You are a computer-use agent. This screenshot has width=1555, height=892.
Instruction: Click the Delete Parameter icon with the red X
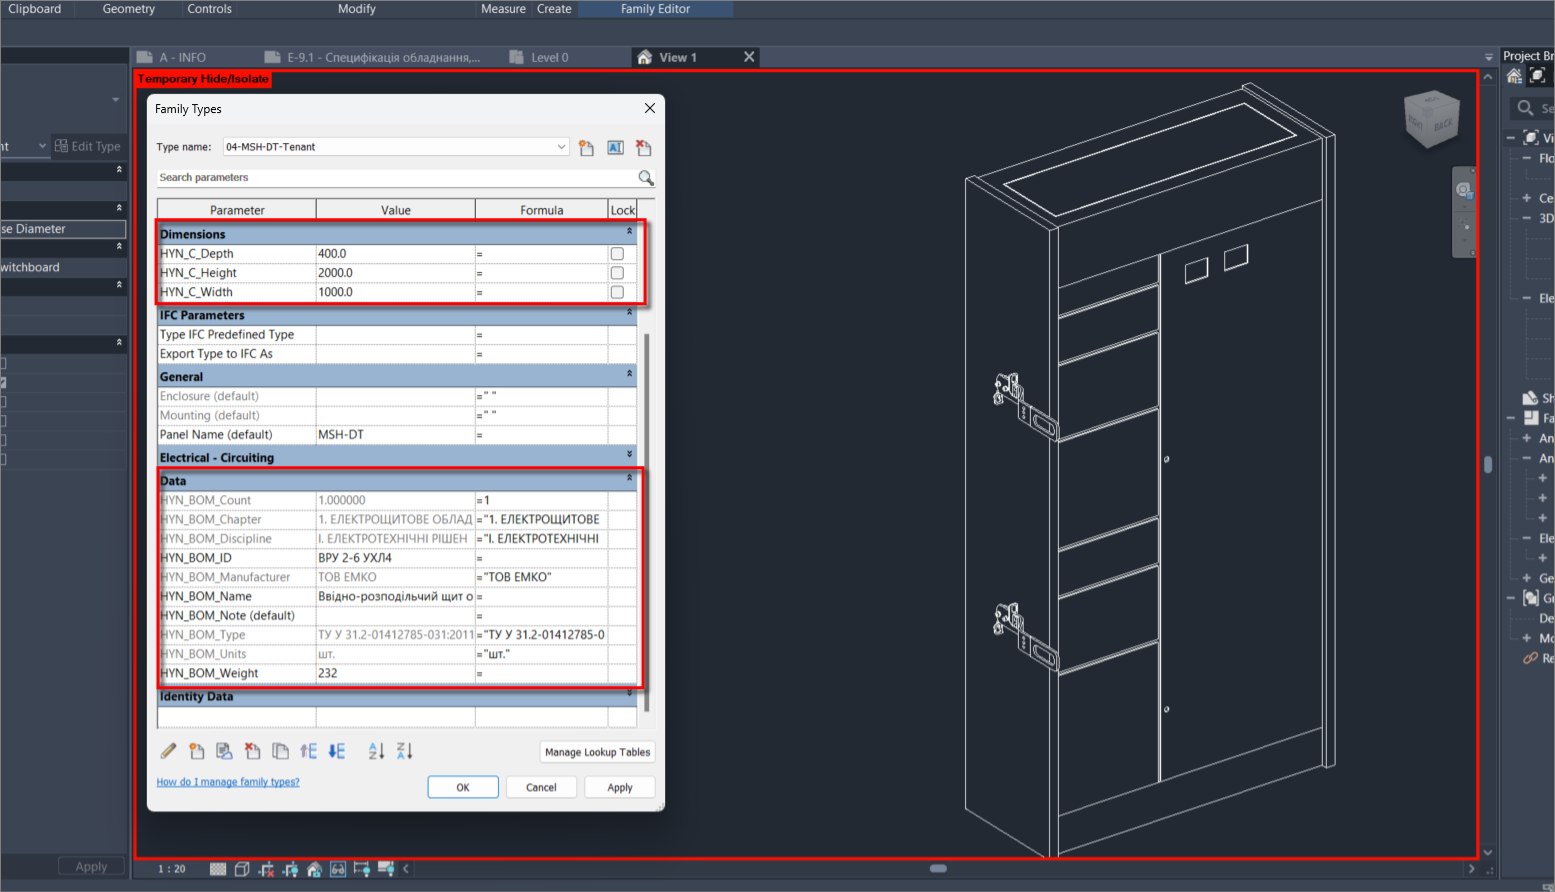[252, 751]
